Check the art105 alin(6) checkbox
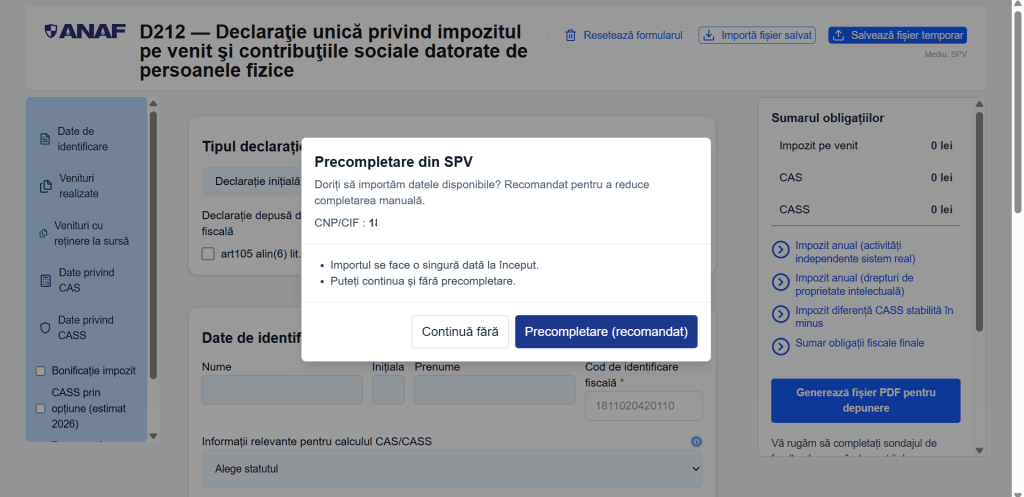This screenshot has width=1024, height=497. (208, 254)
